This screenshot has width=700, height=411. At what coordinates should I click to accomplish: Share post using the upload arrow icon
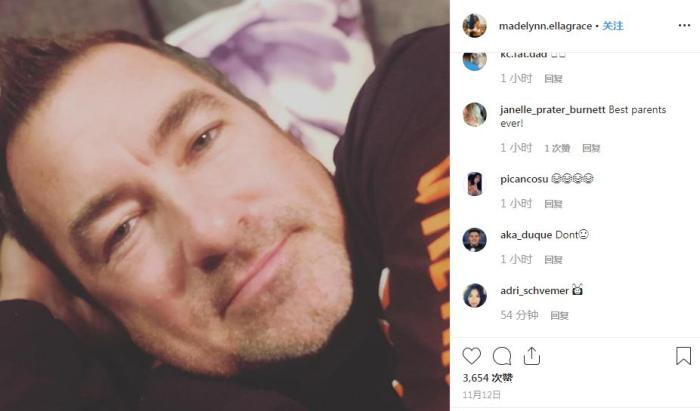click(532, 356)
